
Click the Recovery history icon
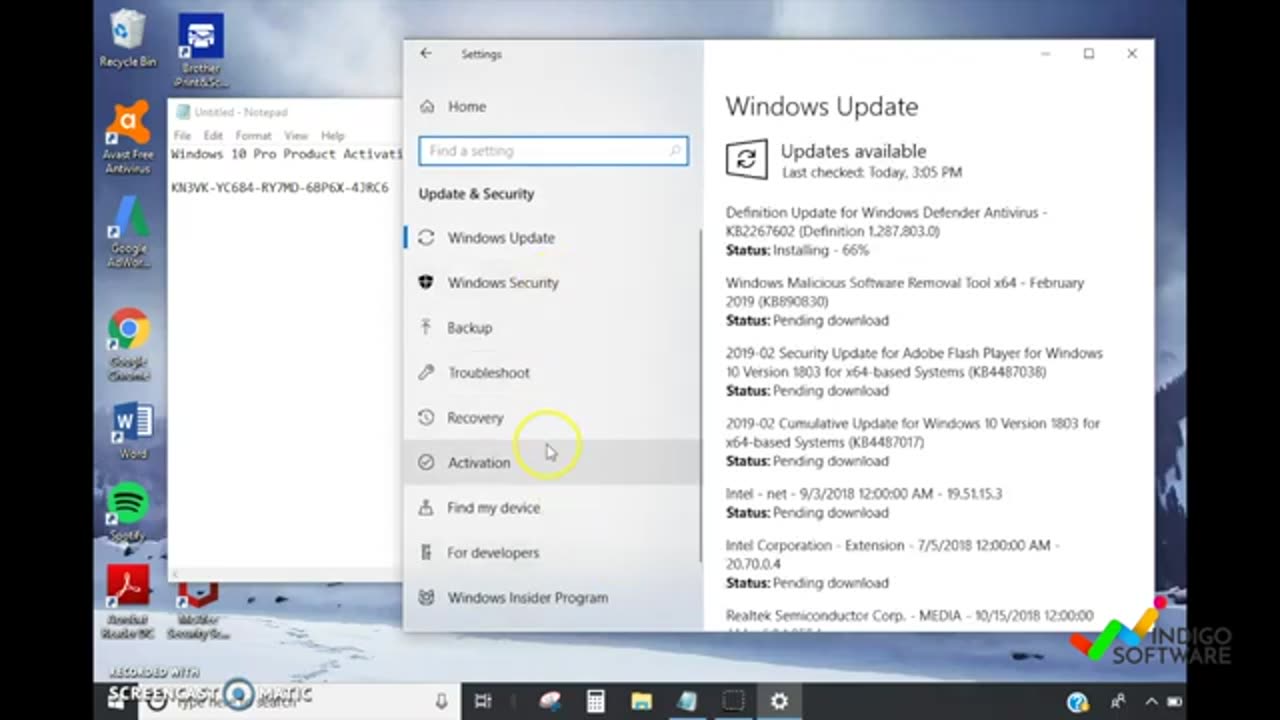[426, 417]
